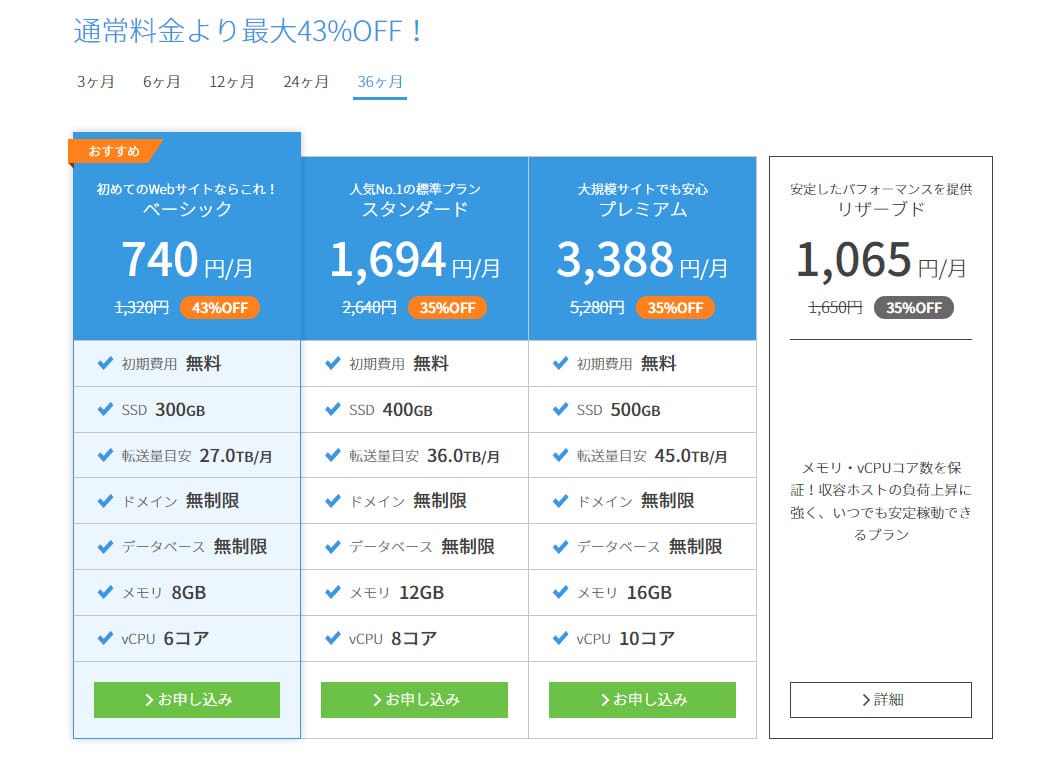Click 大規模サイトでも安心 tagline

[x=643, y=189]
